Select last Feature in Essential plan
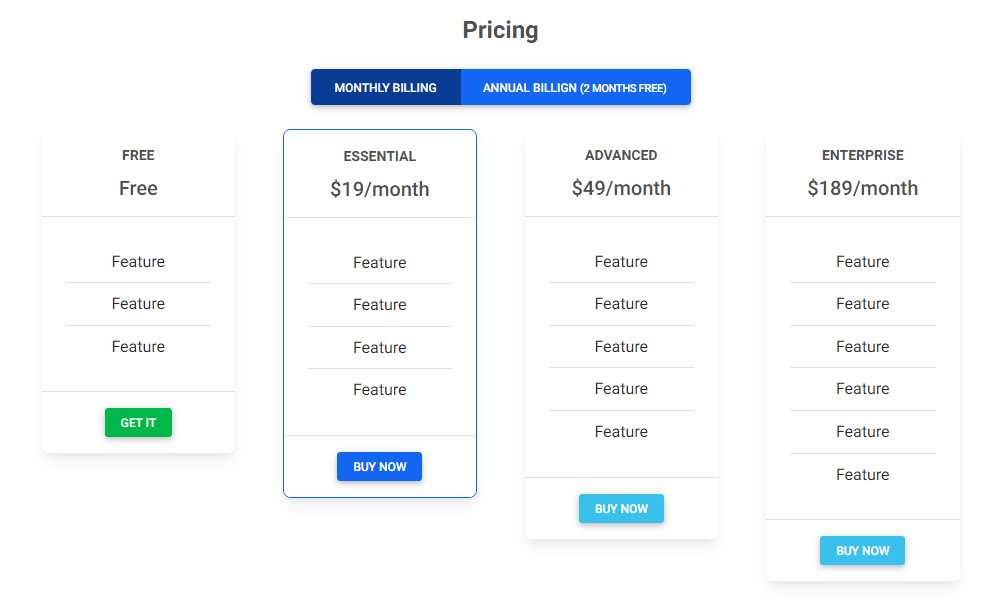The image size is (1000, 616). click(379, 390)
